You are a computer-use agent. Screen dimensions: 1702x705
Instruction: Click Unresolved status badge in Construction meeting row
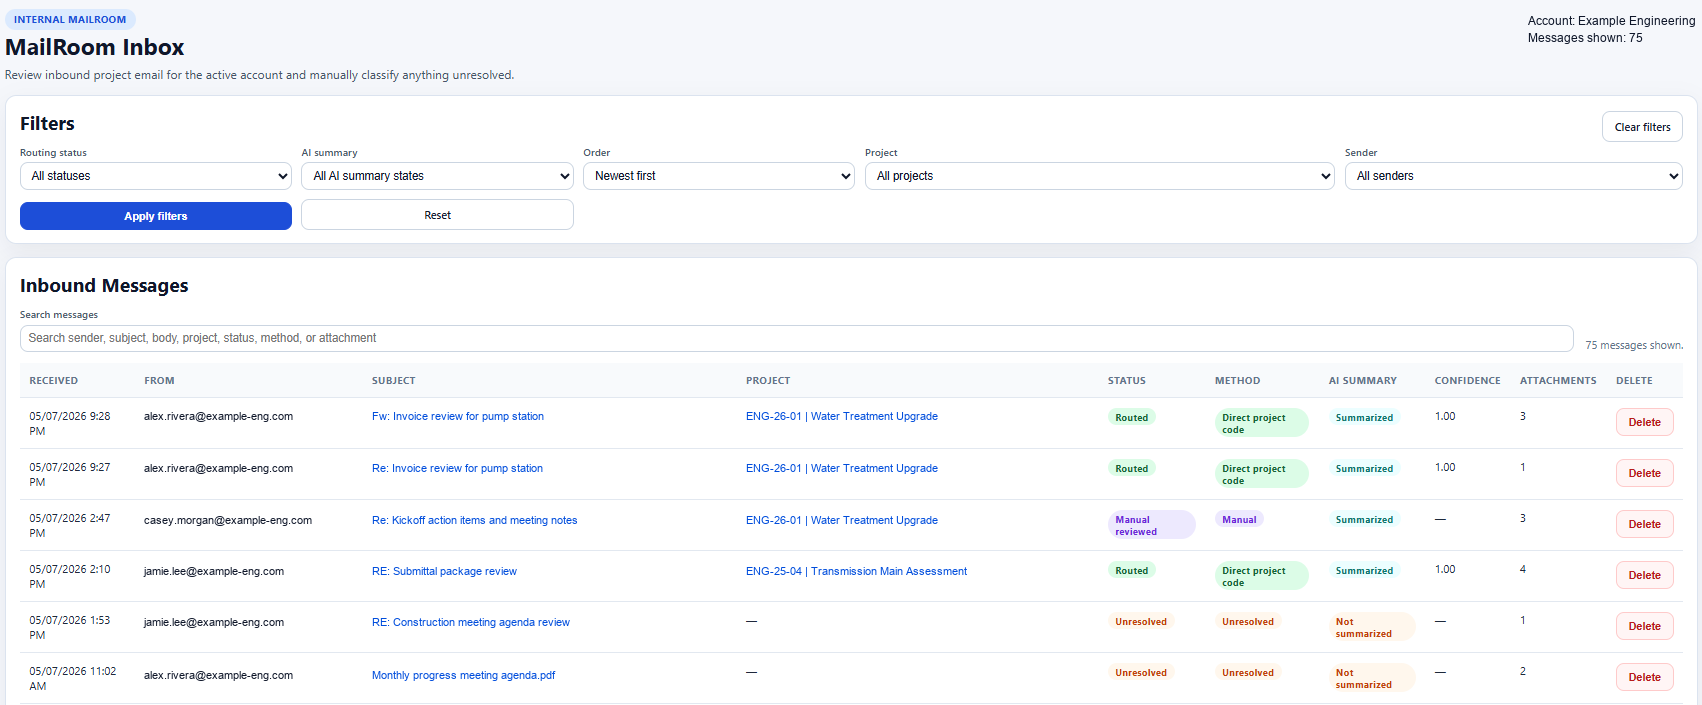click(1141, 621)
